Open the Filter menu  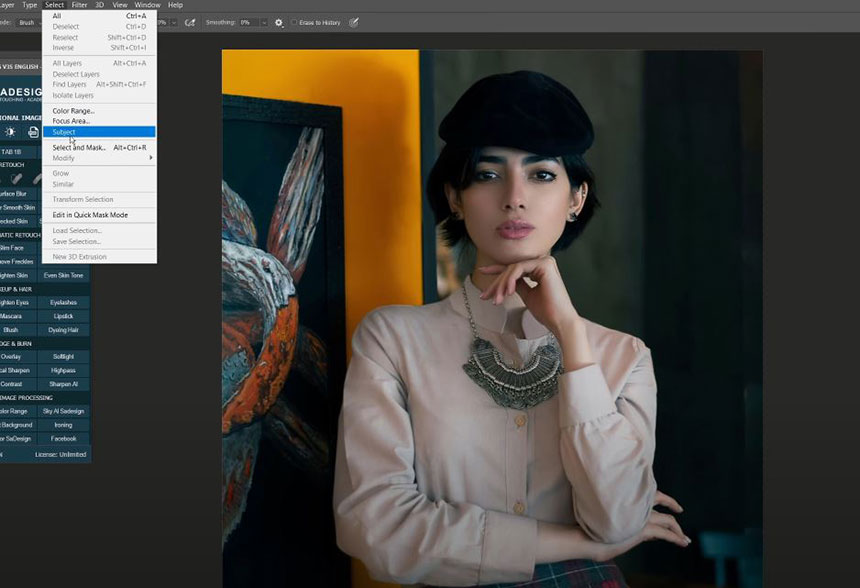tap(79, 5)
